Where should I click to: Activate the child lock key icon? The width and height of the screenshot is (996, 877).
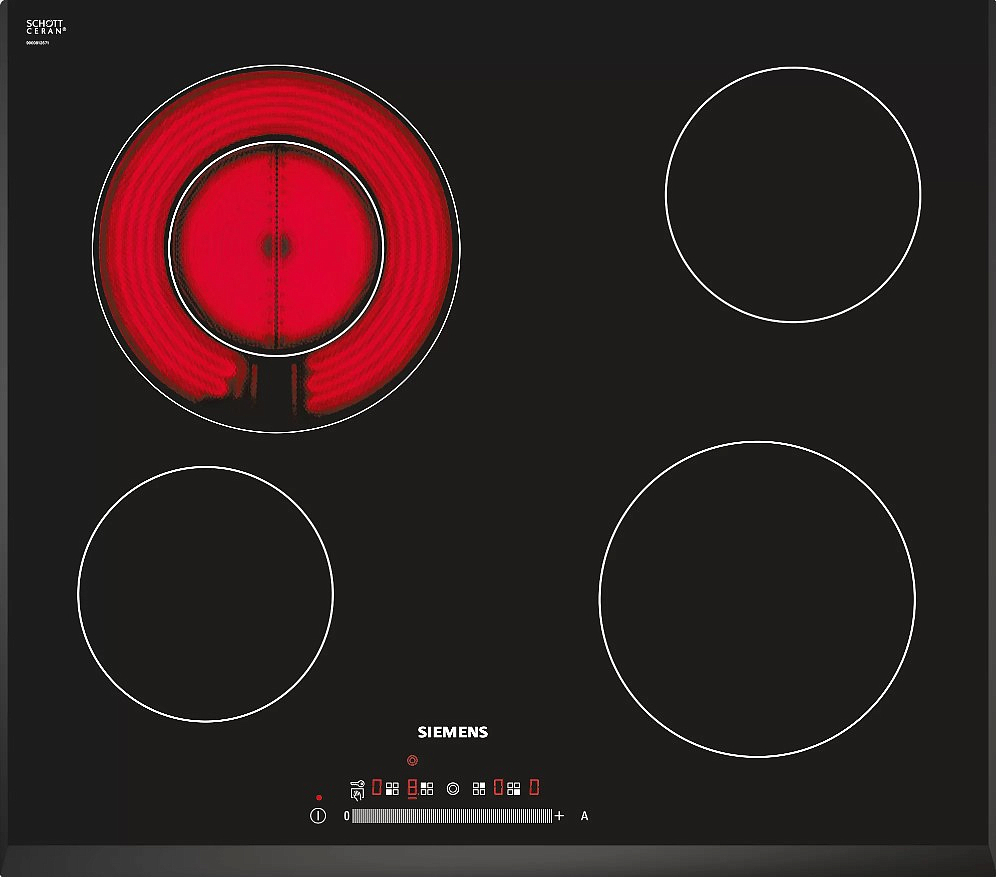pyautogui.click(x=357, y=789)
